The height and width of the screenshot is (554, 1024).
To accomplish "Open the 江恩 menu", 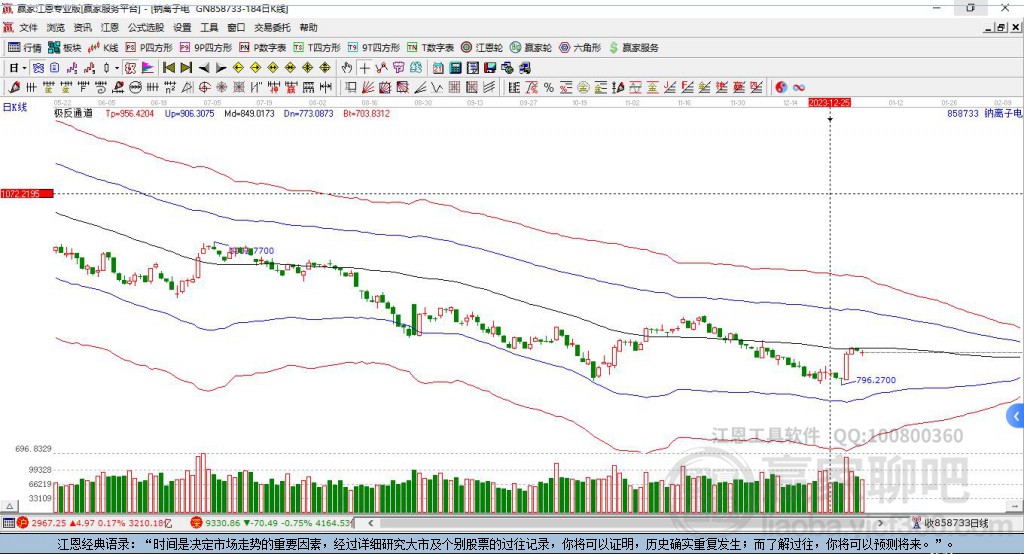I will point(110,28).
